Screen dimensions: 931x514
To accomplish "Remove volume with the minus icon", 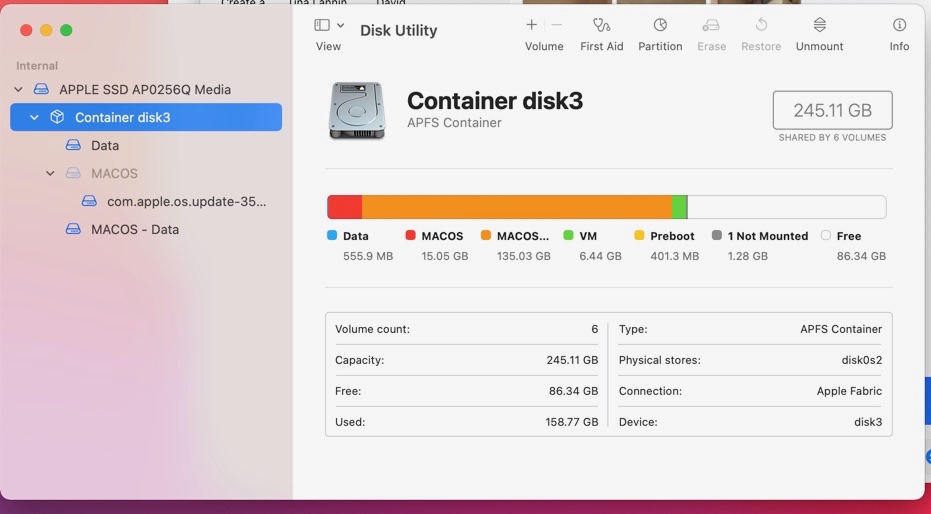I will pos(556,24).
